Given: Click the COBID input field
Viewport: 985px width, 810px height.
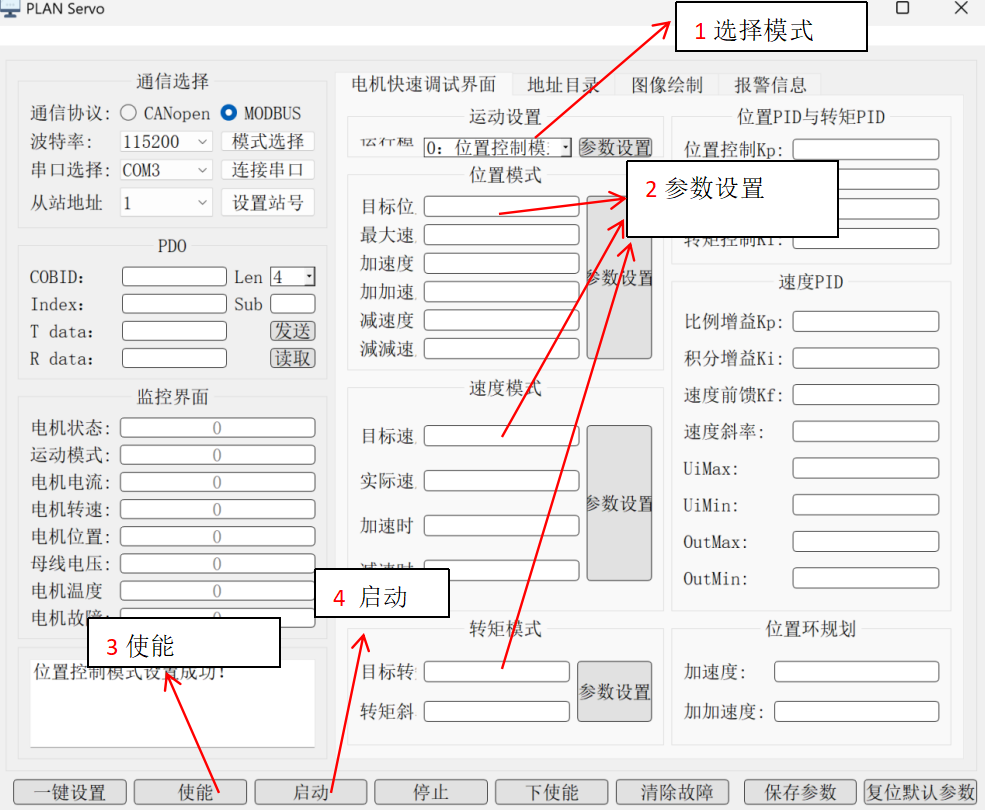Looking at the screenshot, I should click(x=174, y=276).
